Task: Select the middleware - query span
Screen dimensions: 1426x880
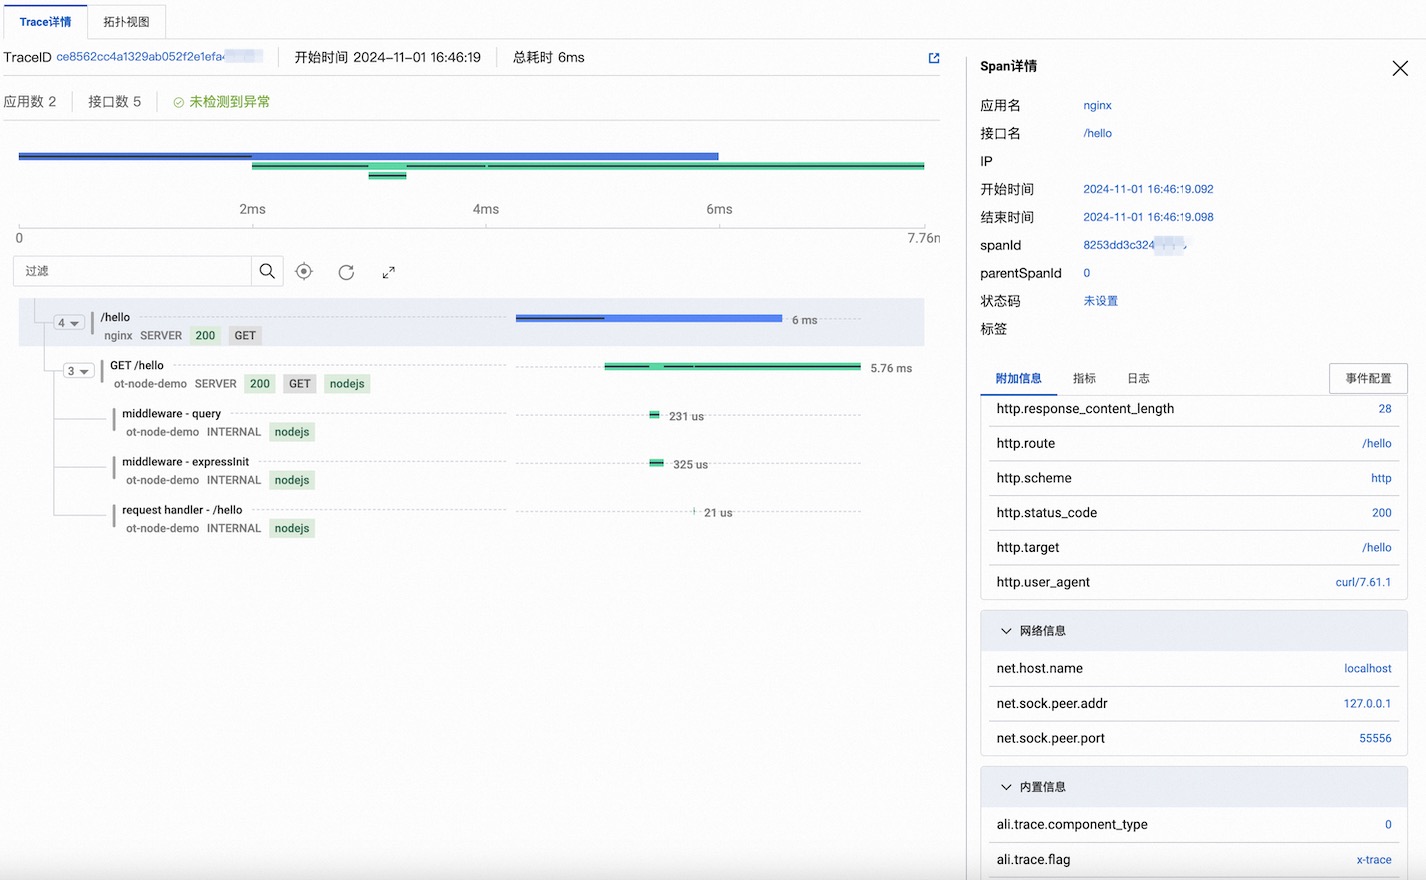Action: (171, 413)
